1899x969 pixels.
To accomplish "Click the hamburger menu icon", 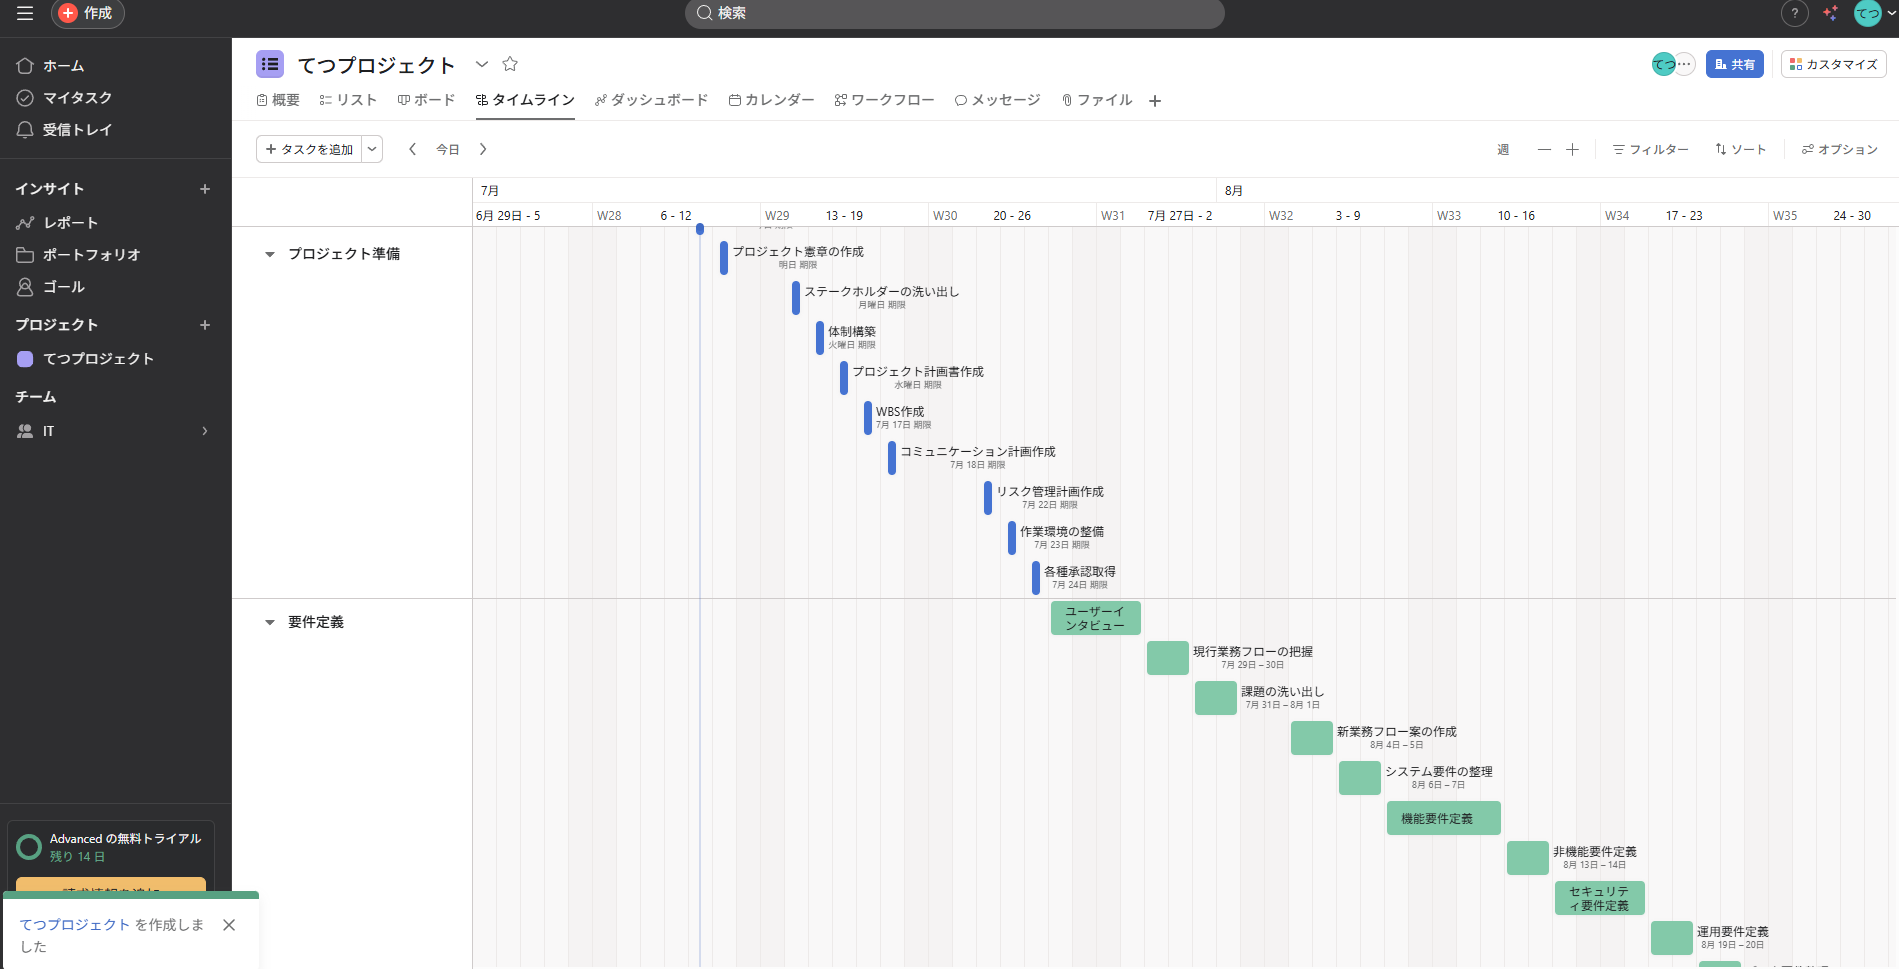I will point(25,13).
